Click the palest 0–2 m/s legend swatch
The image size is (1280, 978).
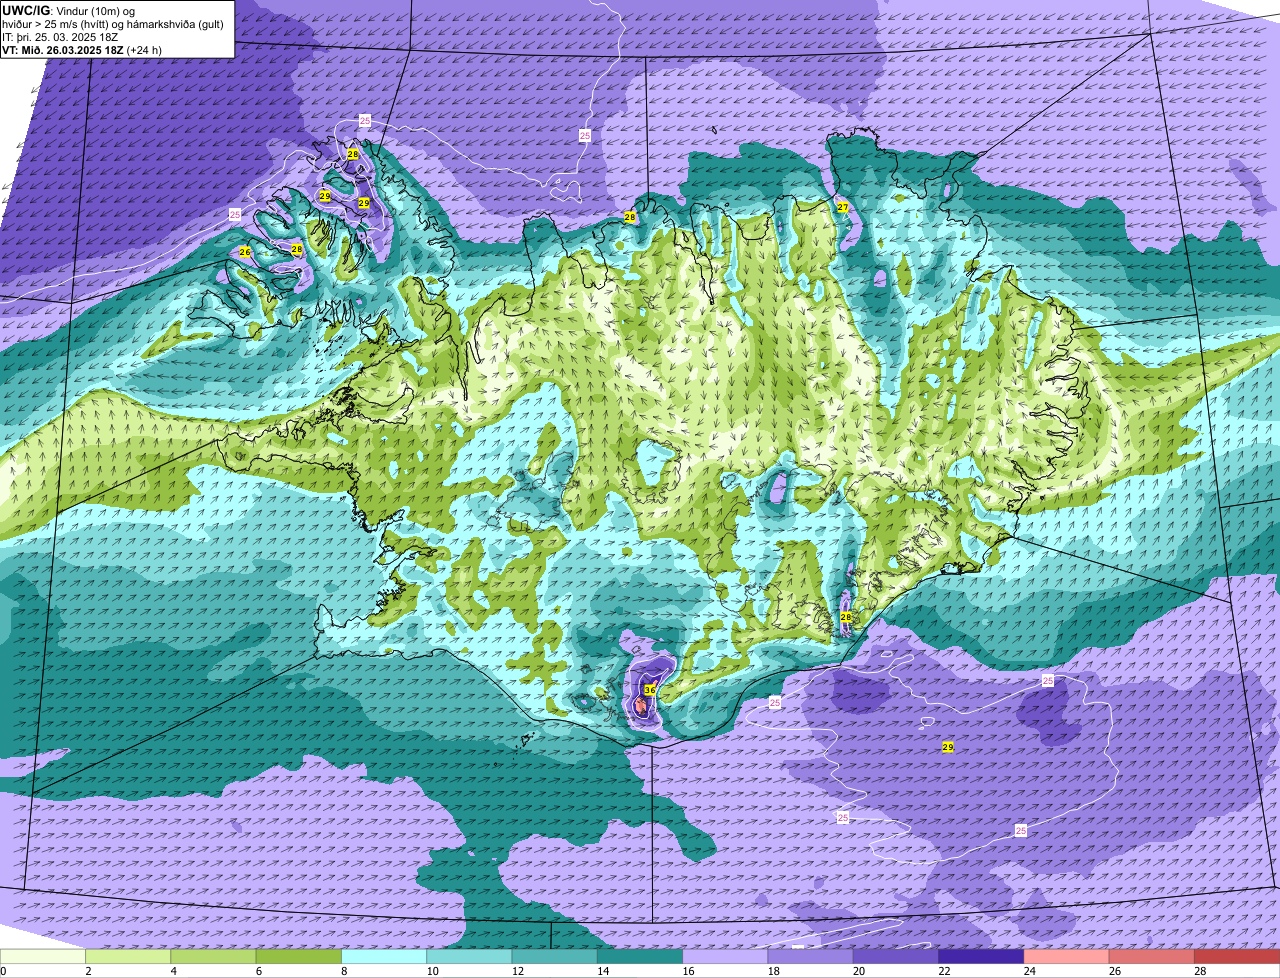[43, 956]
